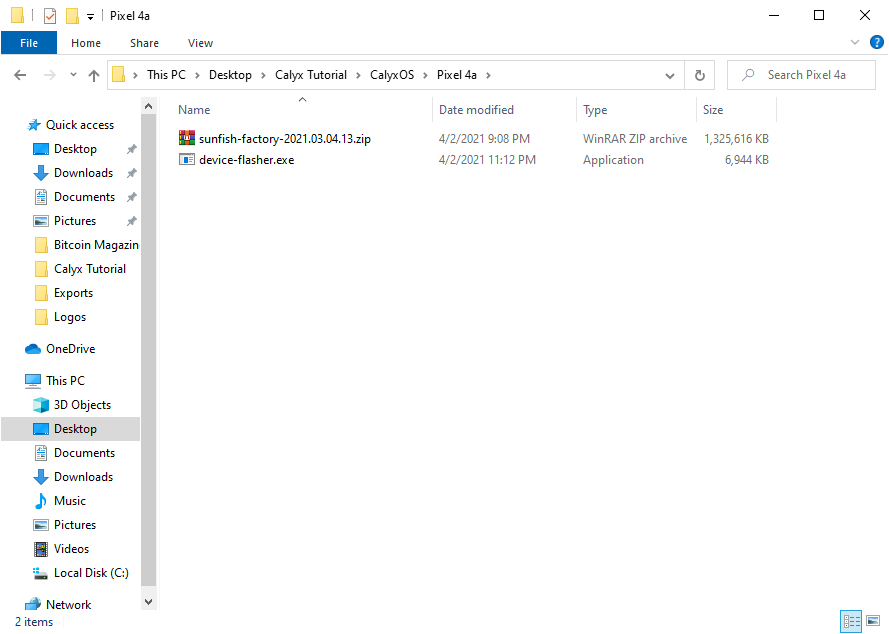Click in the Search Pixel 4a box
The image size is (889, 634).
pyautogui.click(x=805, y=75)
